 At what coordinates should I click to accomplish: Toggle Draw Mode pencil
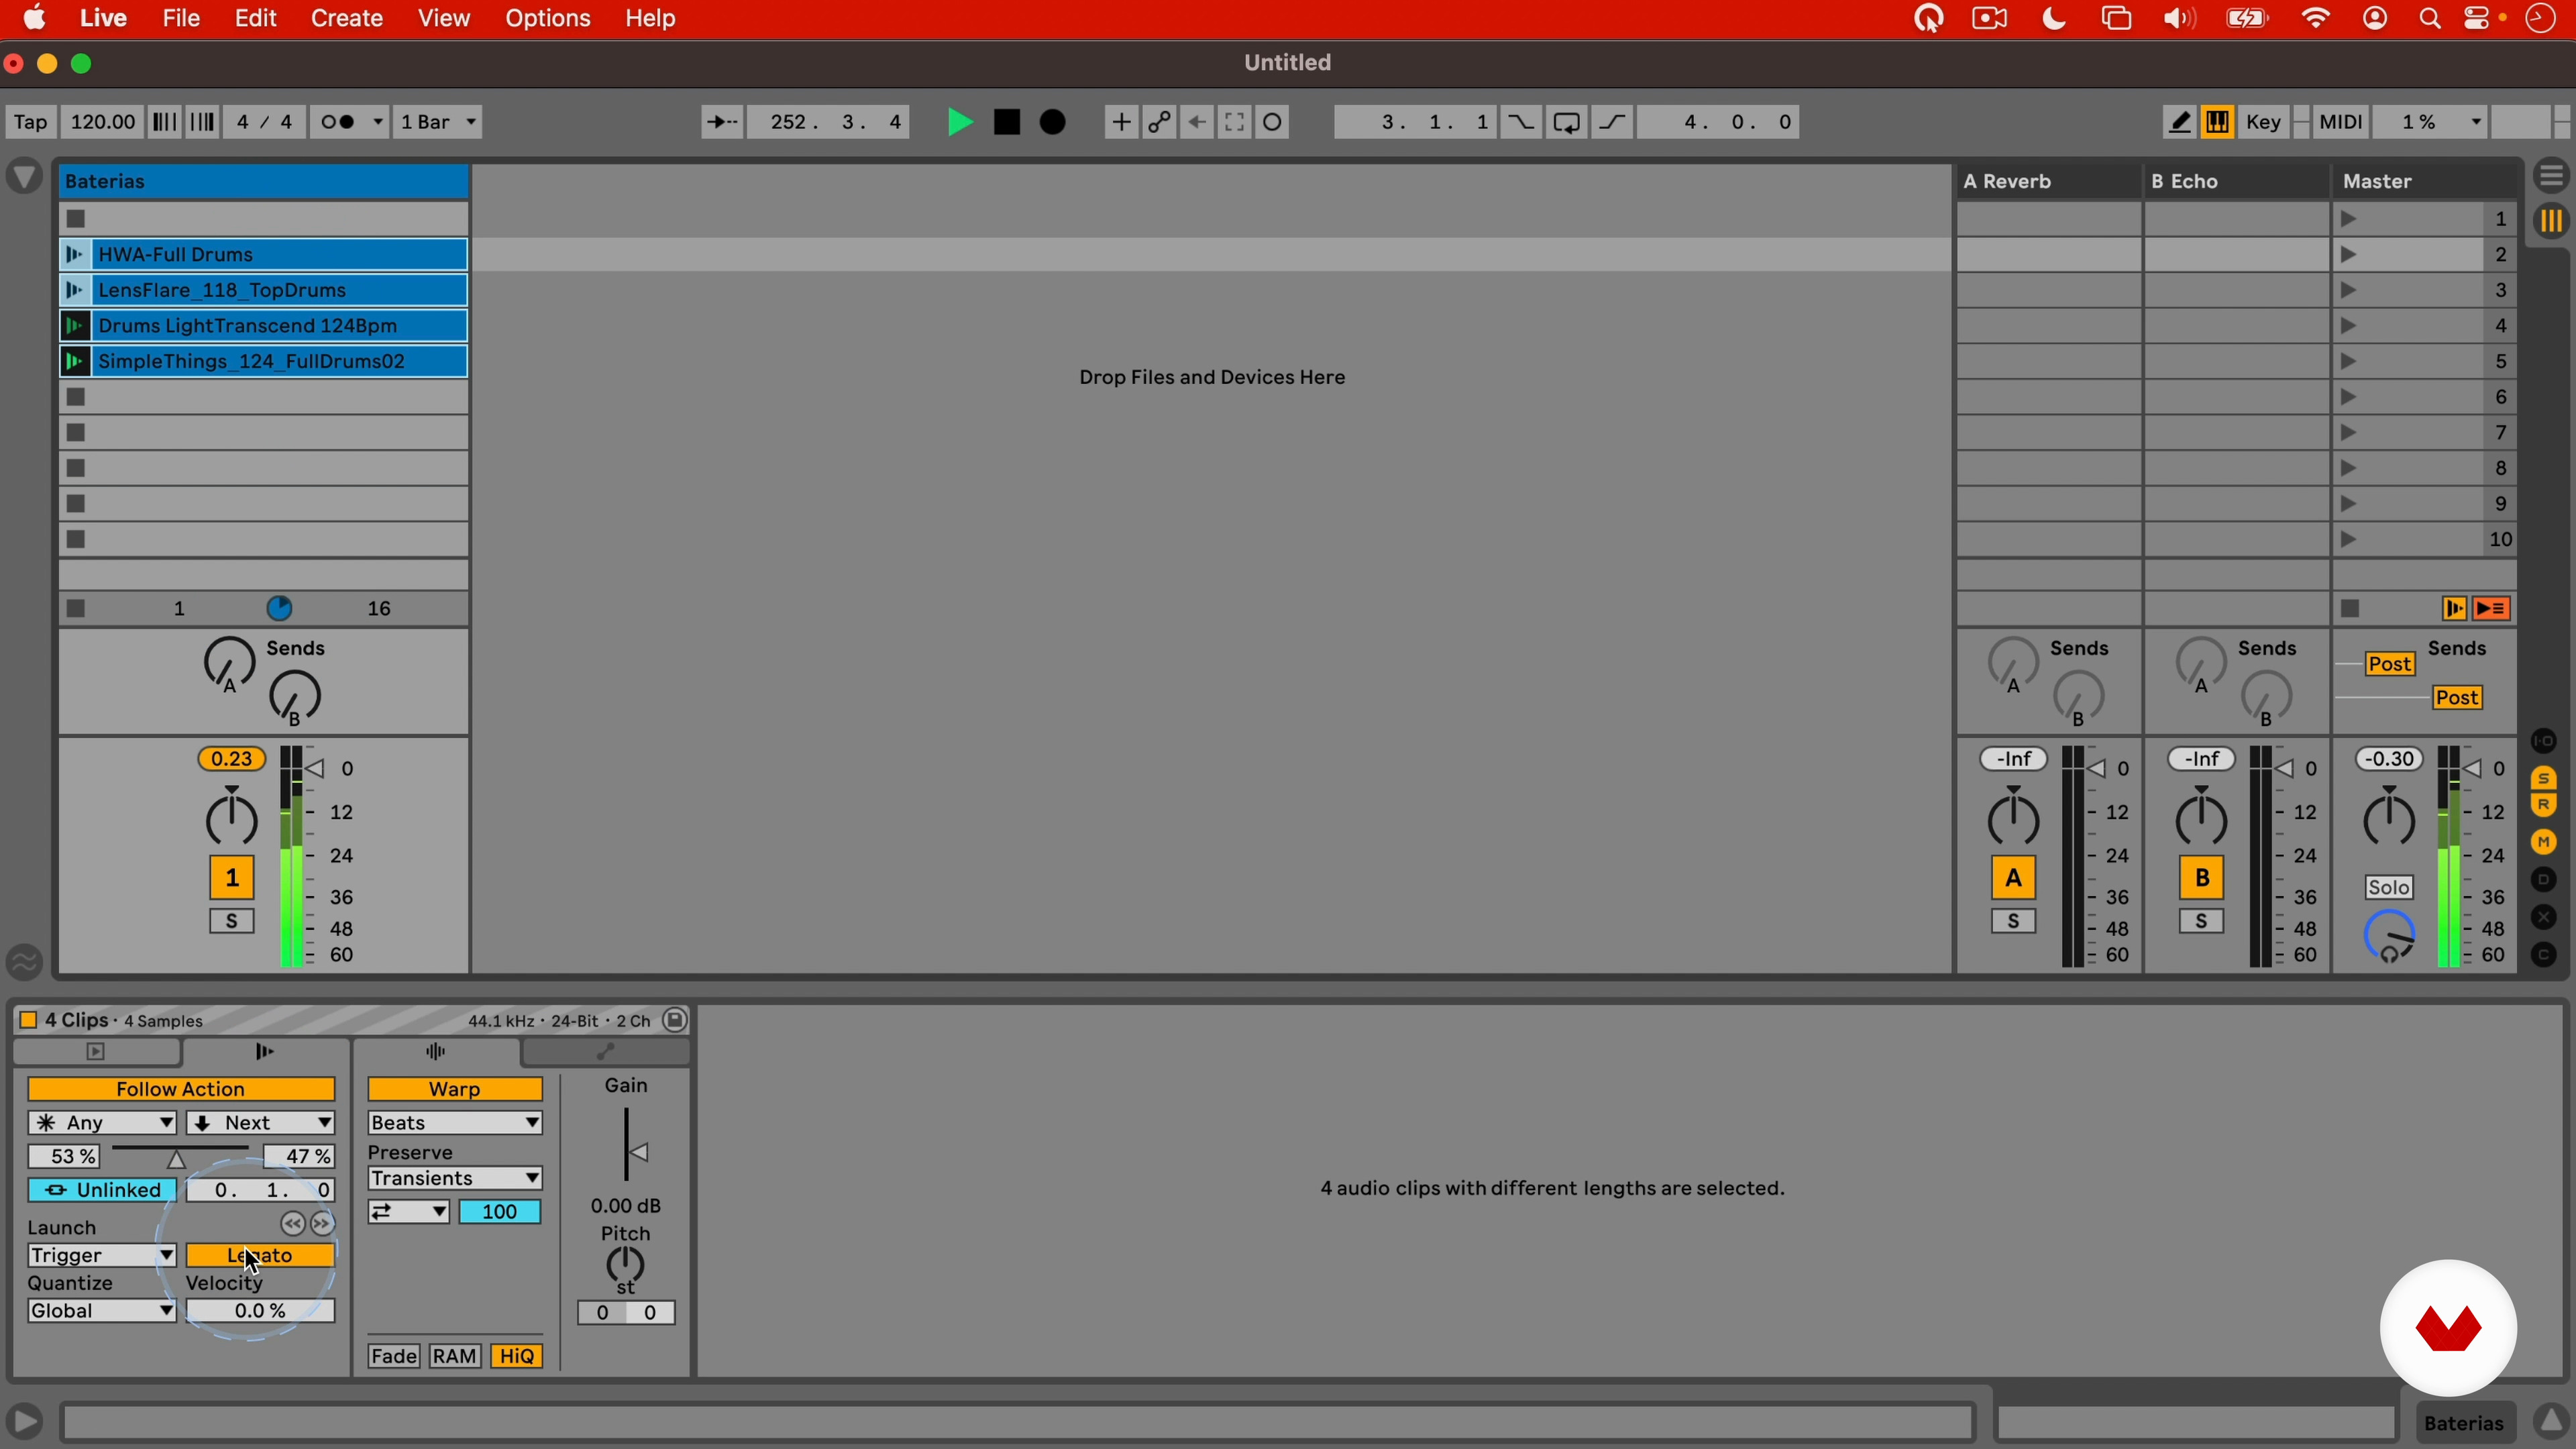[2180, 122]
